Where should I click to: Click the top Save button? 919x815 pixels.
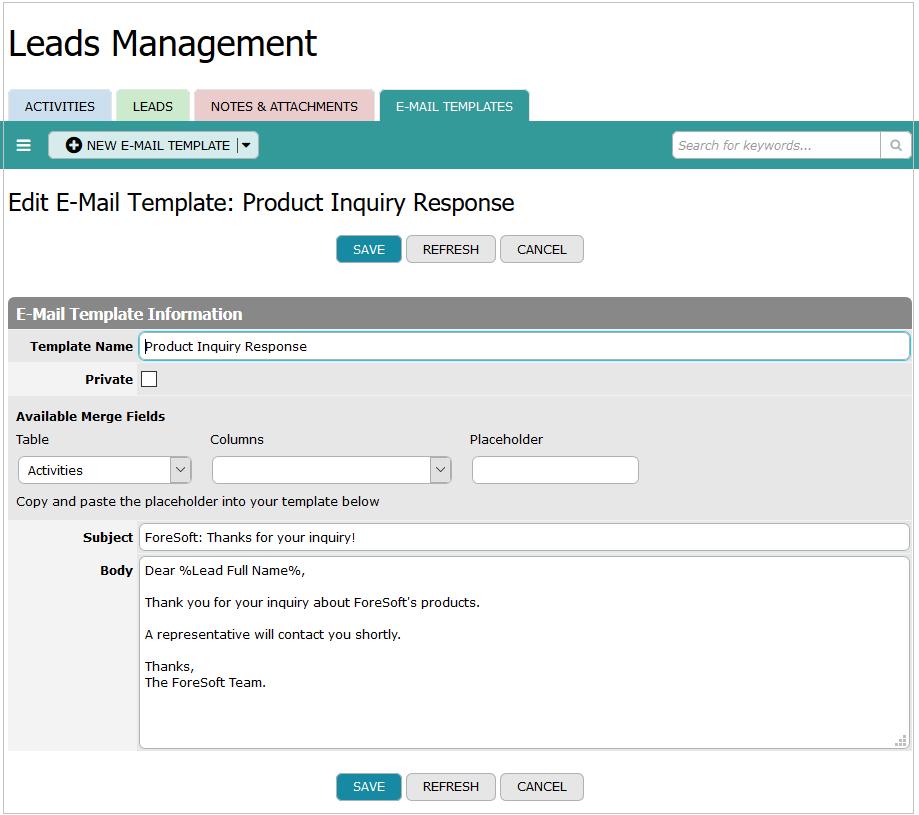[369, 250]
